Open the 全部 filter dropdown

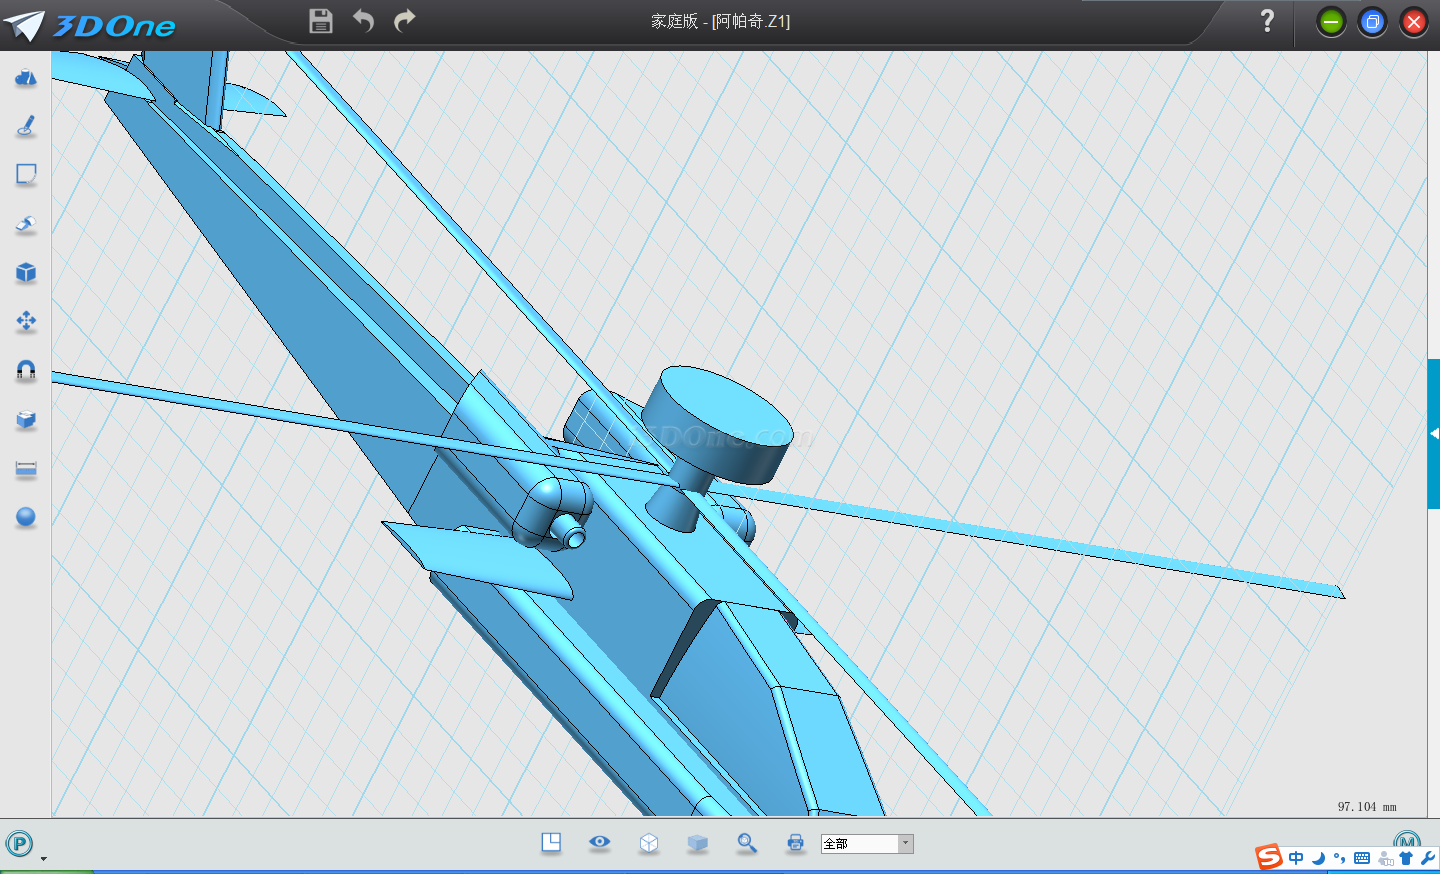coord(905,844)
